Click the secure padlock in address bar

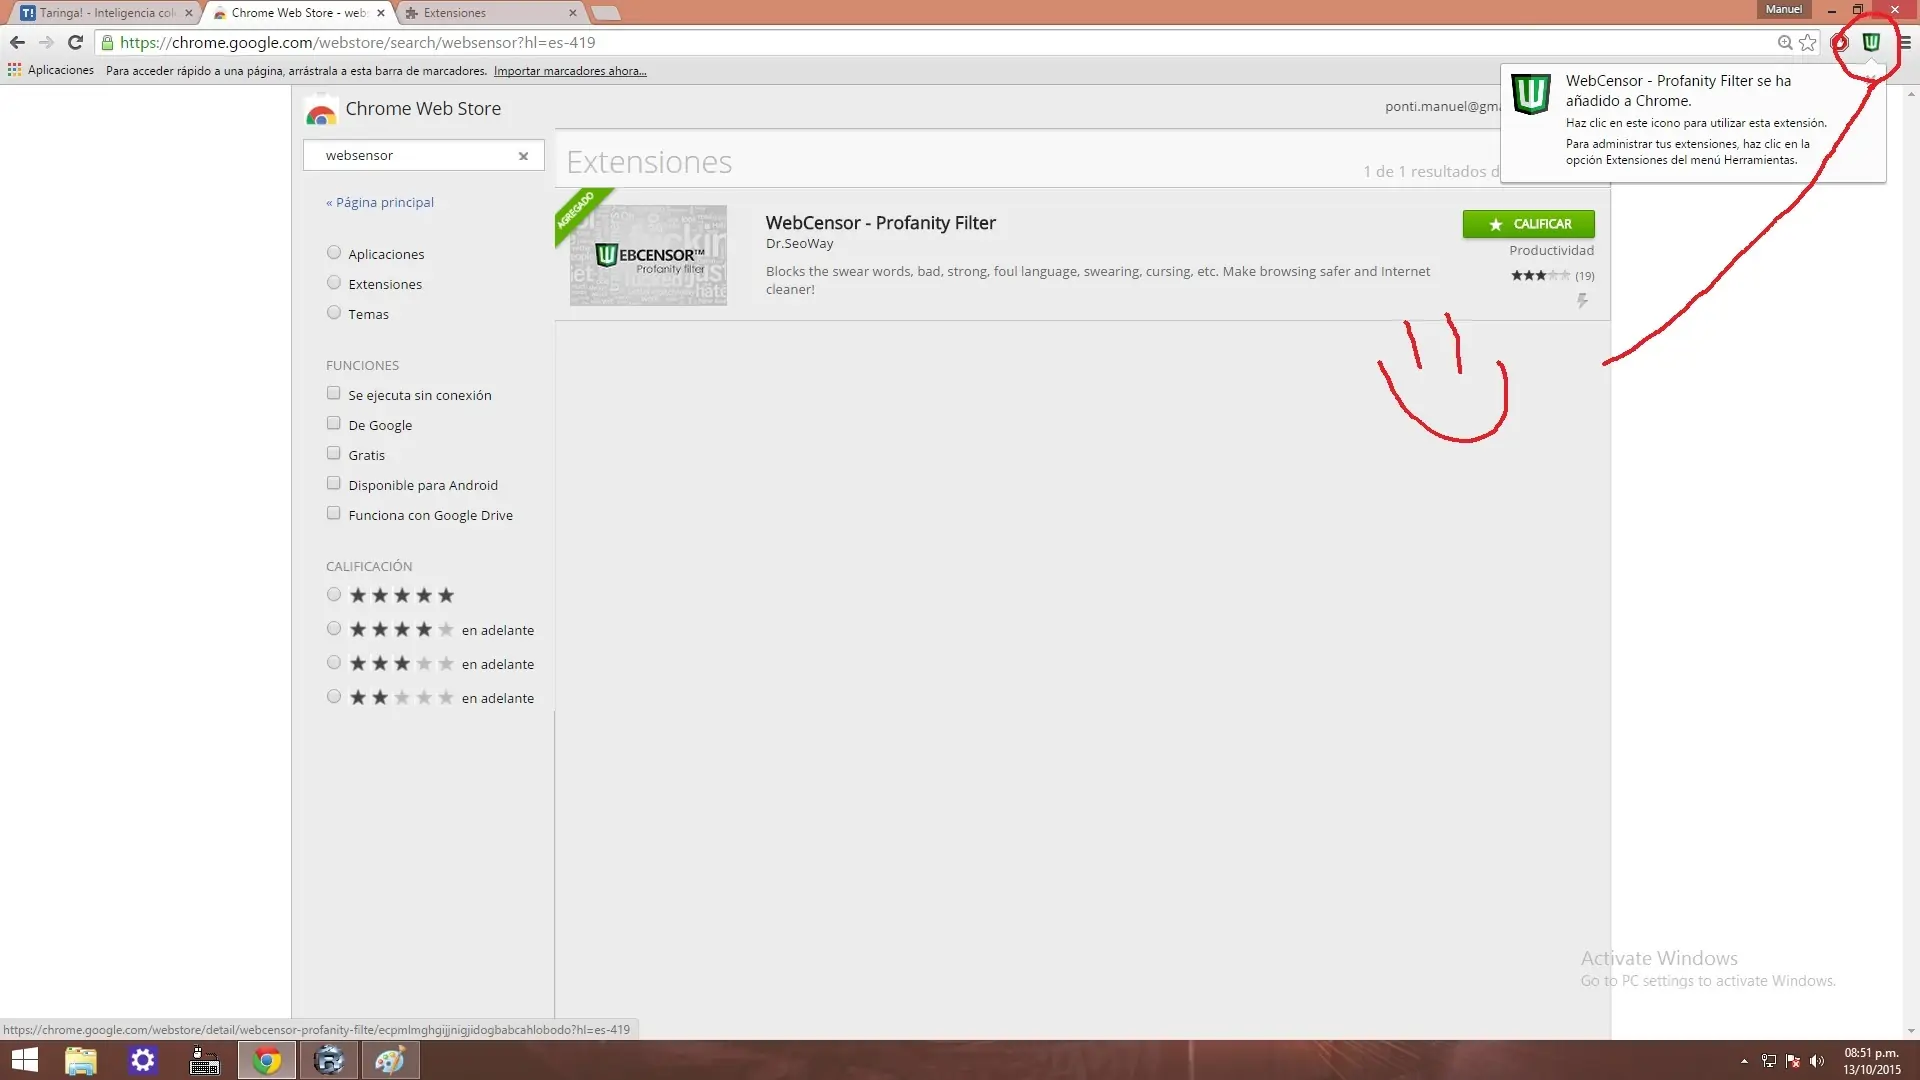click(x=108, y=42)
